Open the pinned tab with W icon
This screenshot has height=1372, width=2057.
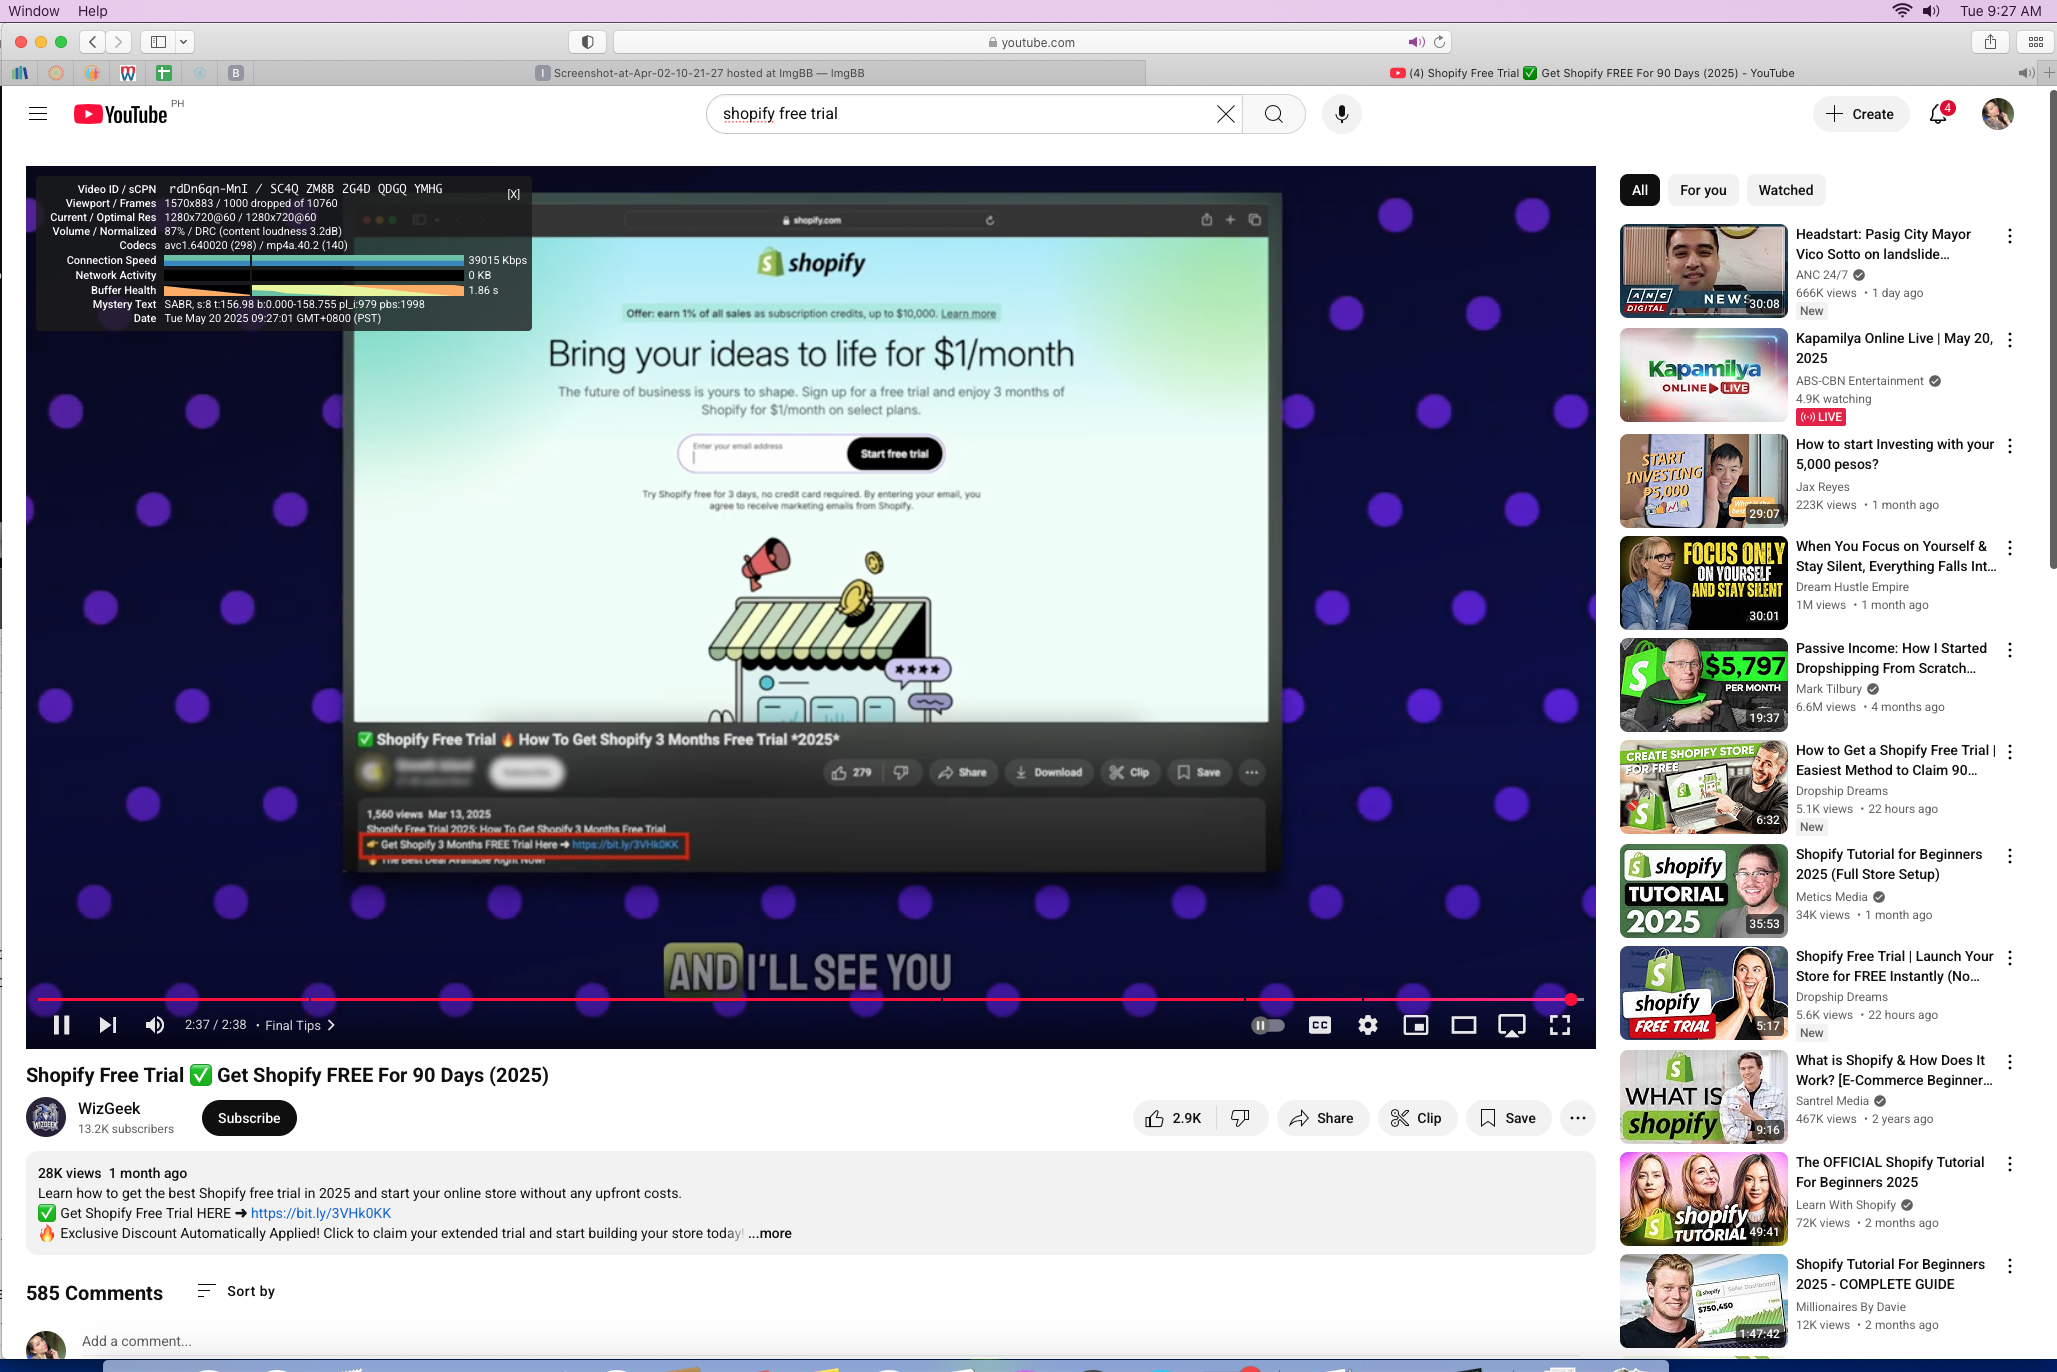pos(128,73)
